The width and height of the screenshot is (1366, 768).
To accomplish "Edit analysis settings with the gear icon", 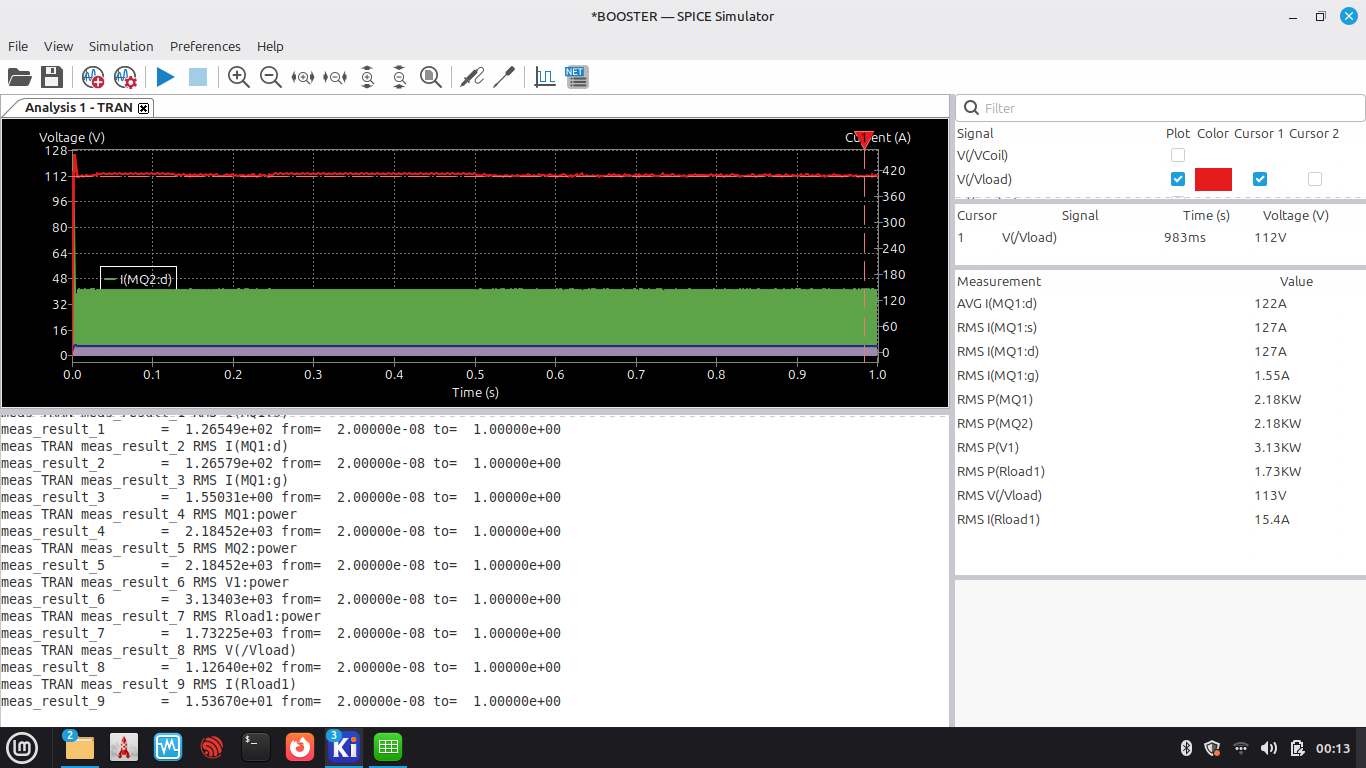I will click(x=125, y=77).
